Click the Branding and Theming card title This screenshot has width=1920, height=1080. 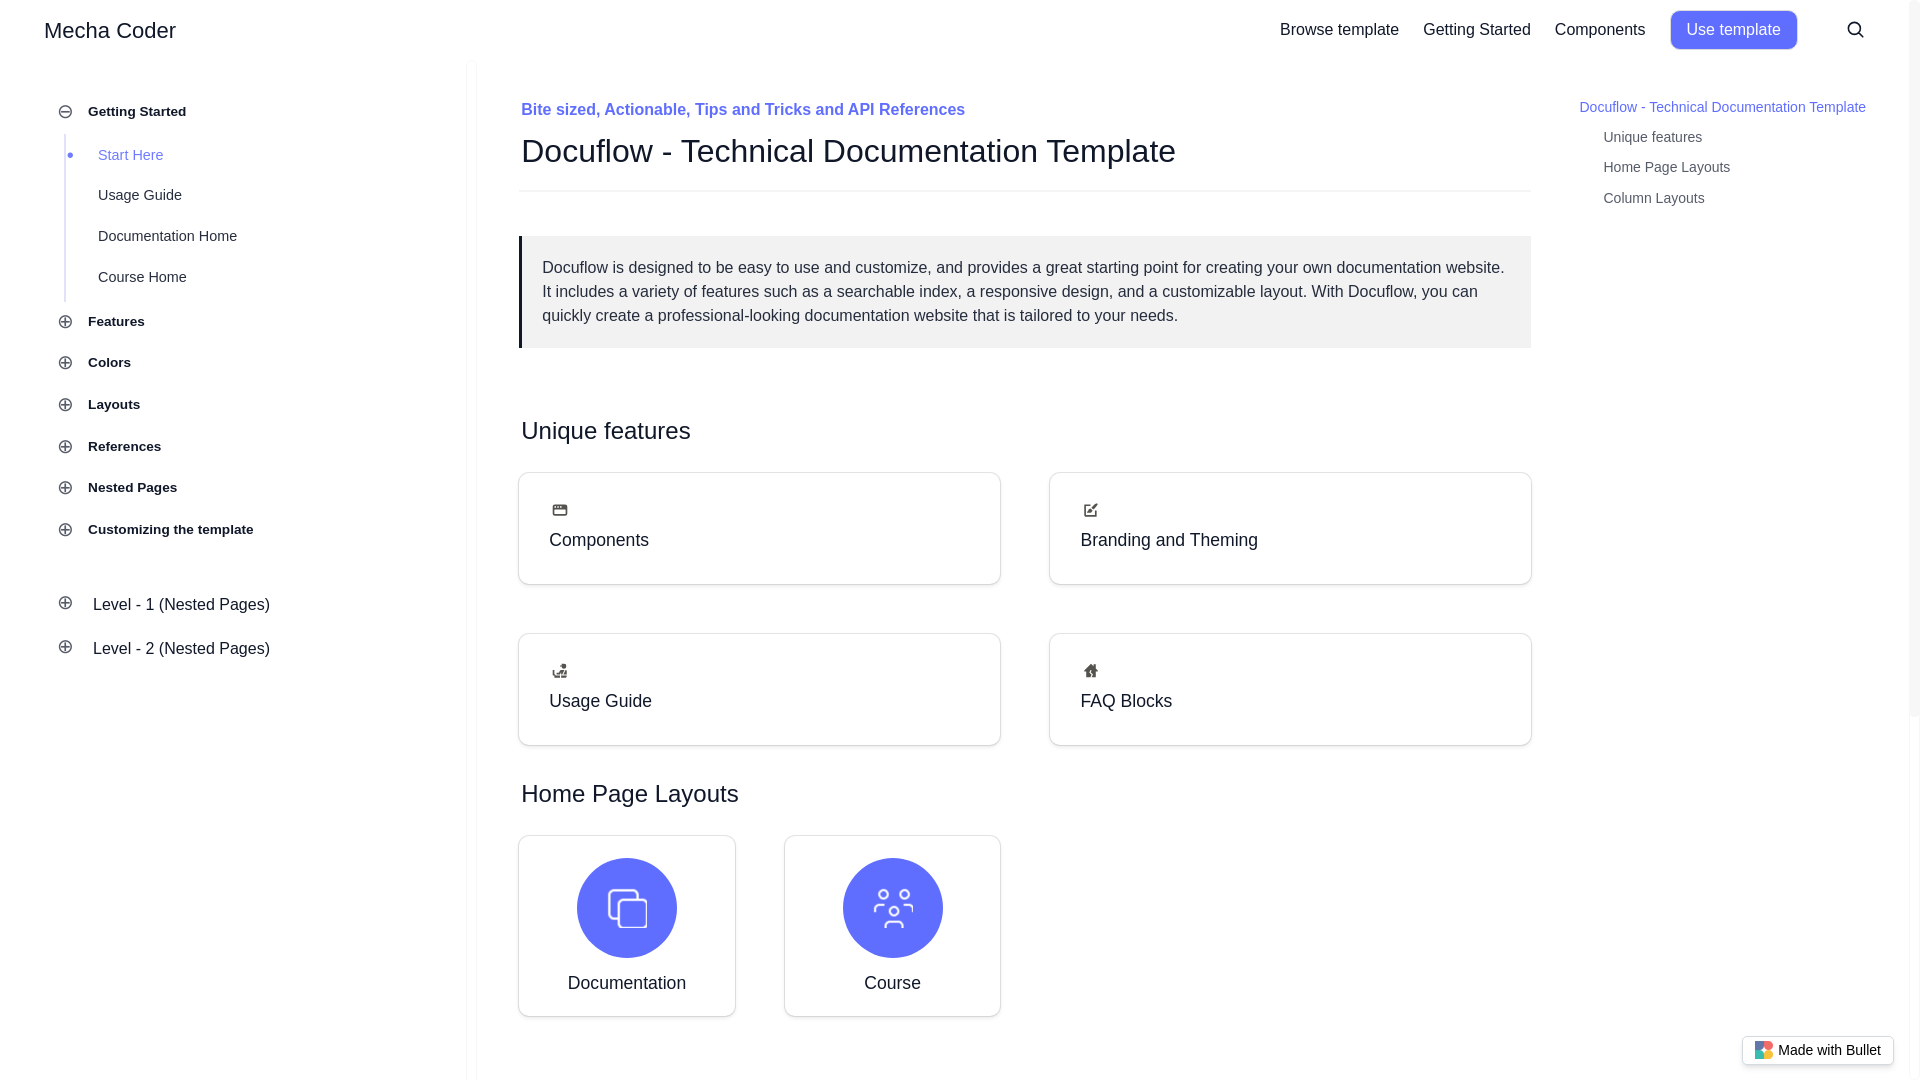[1169, 540]
